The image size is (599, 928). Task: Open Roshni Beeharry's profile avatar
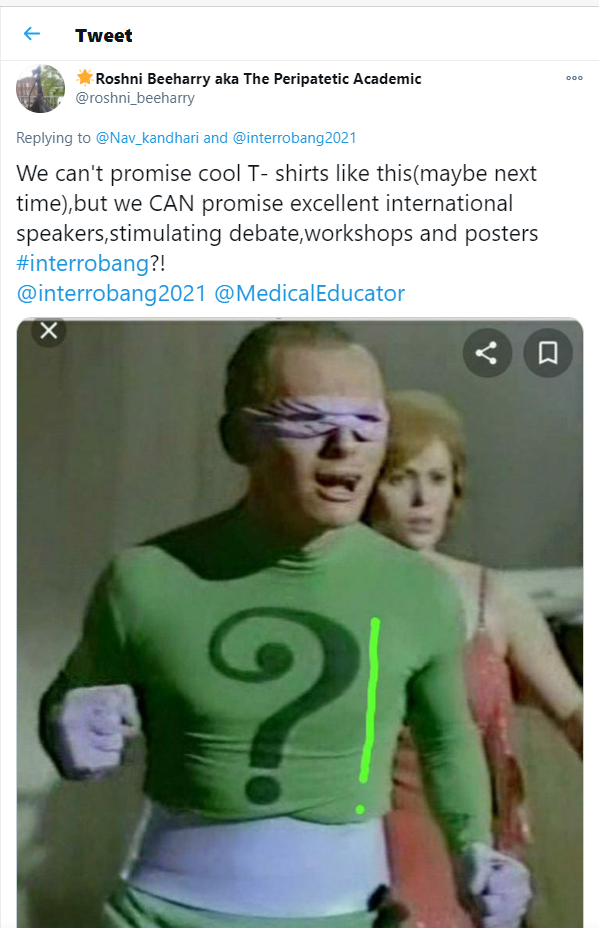point(40,89)
